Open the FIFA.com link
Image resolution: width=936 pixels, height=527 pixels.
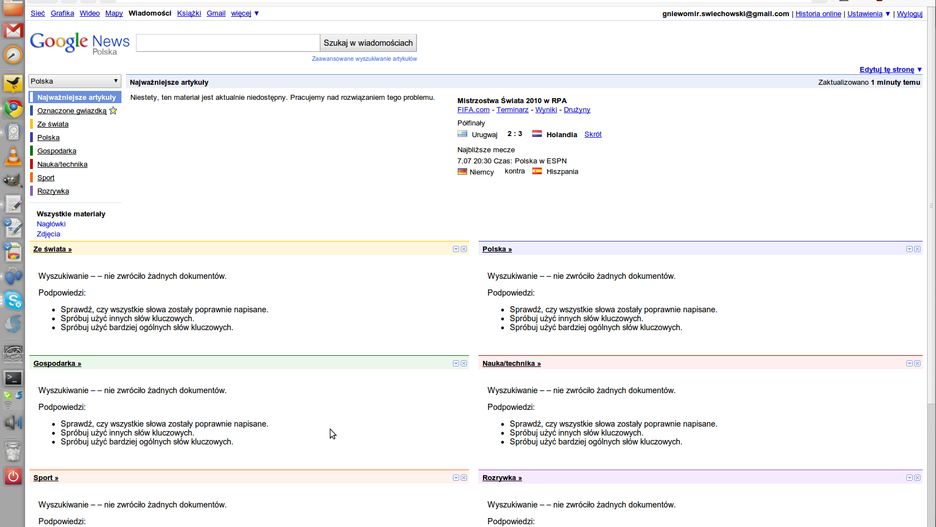pyautogui.click(x=474, y=109)
